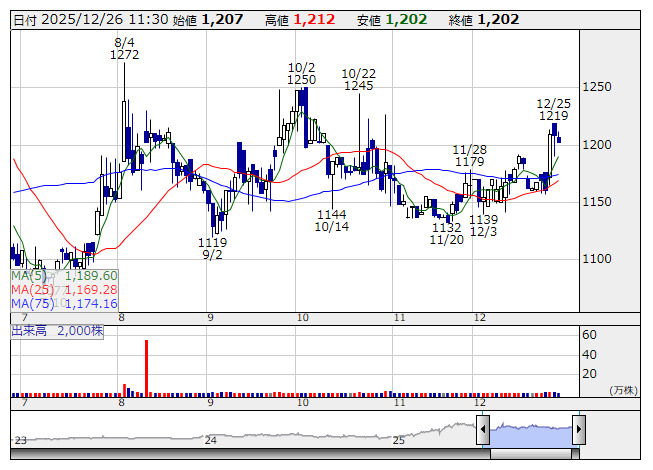Click the 60 volume axis label

click(589, 335)
